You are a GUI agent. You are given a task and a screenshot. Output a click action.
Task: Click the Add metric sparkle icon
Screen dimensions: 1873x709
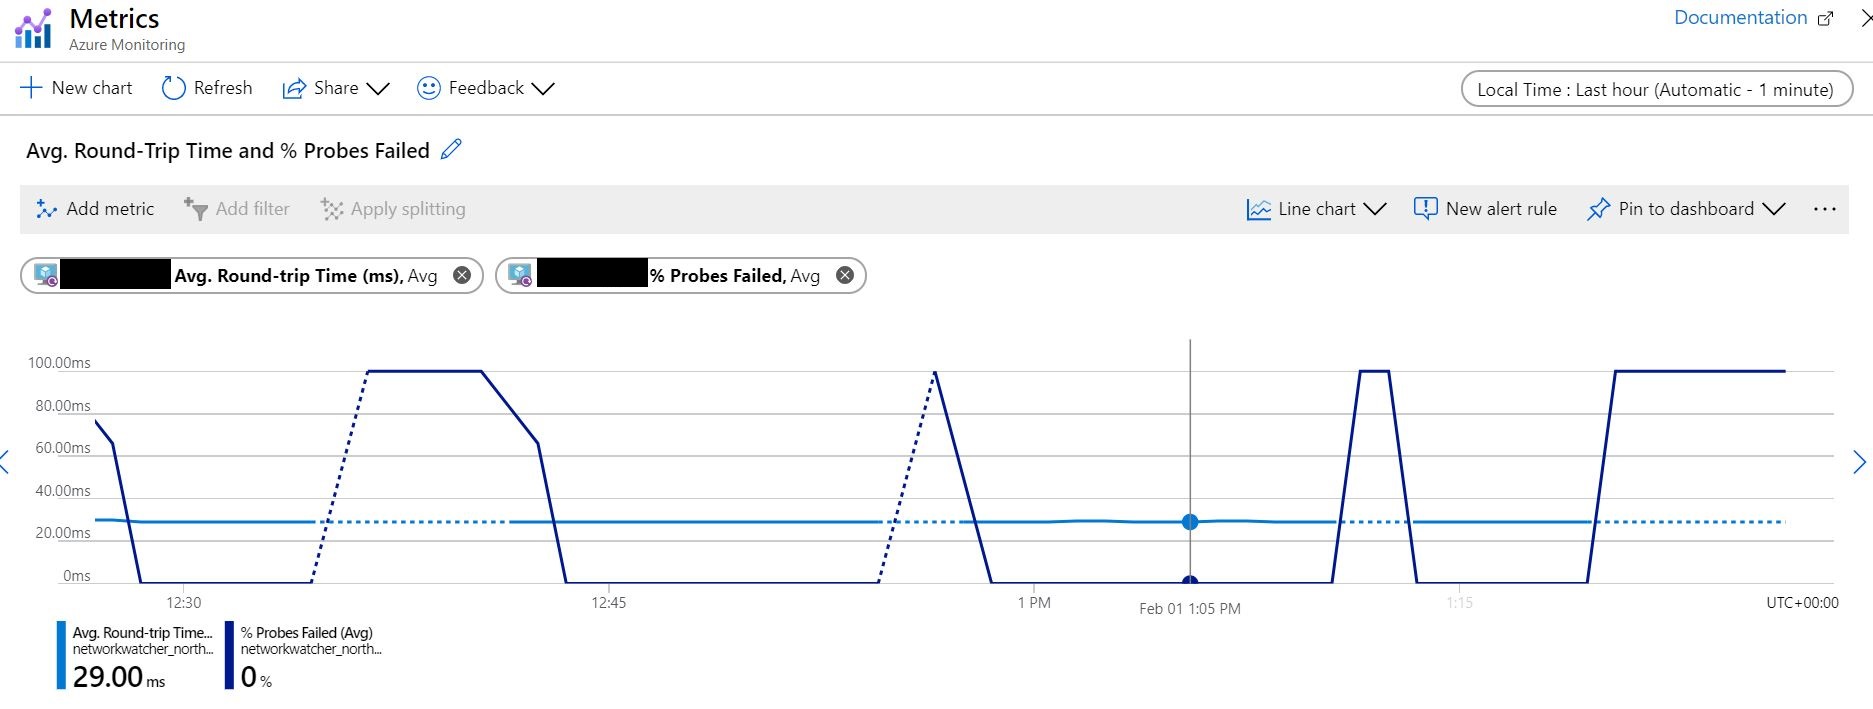[46, 209]
